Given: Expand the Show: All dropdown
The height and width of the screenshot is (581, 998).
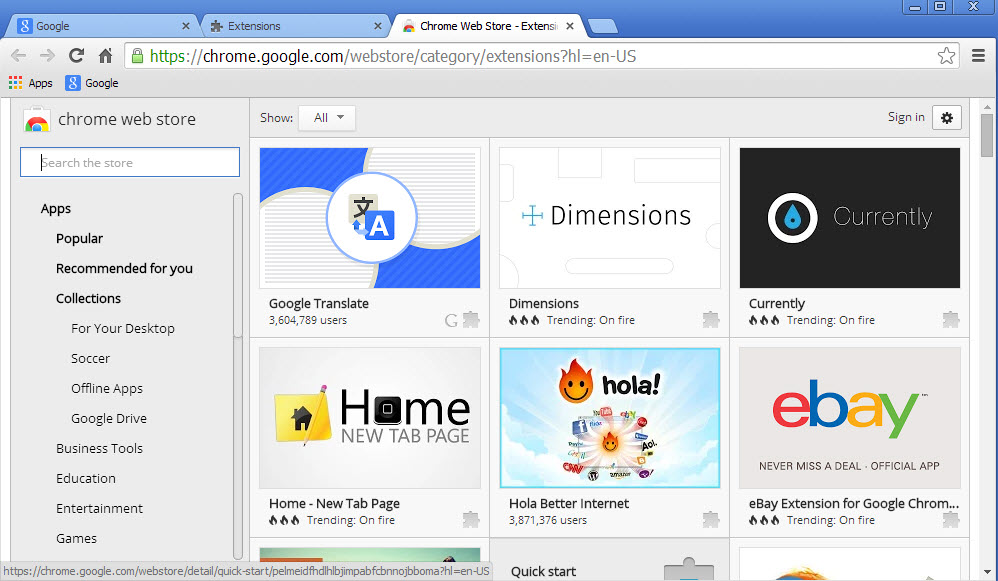Looking at the screenshot, I should tap(327, 118).
